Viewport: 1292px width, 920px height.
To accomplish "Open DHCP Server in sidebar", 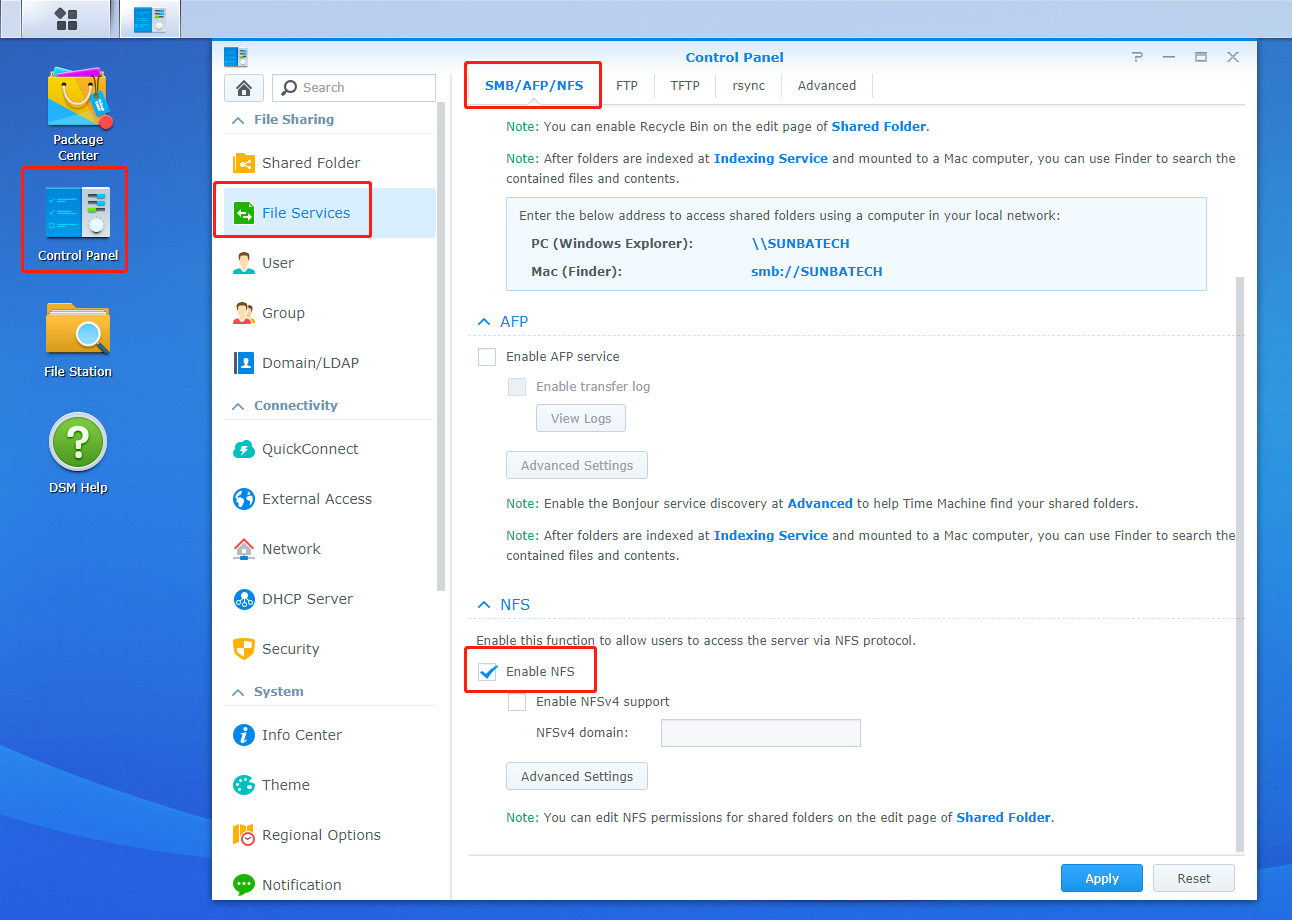I will point(330,599).
